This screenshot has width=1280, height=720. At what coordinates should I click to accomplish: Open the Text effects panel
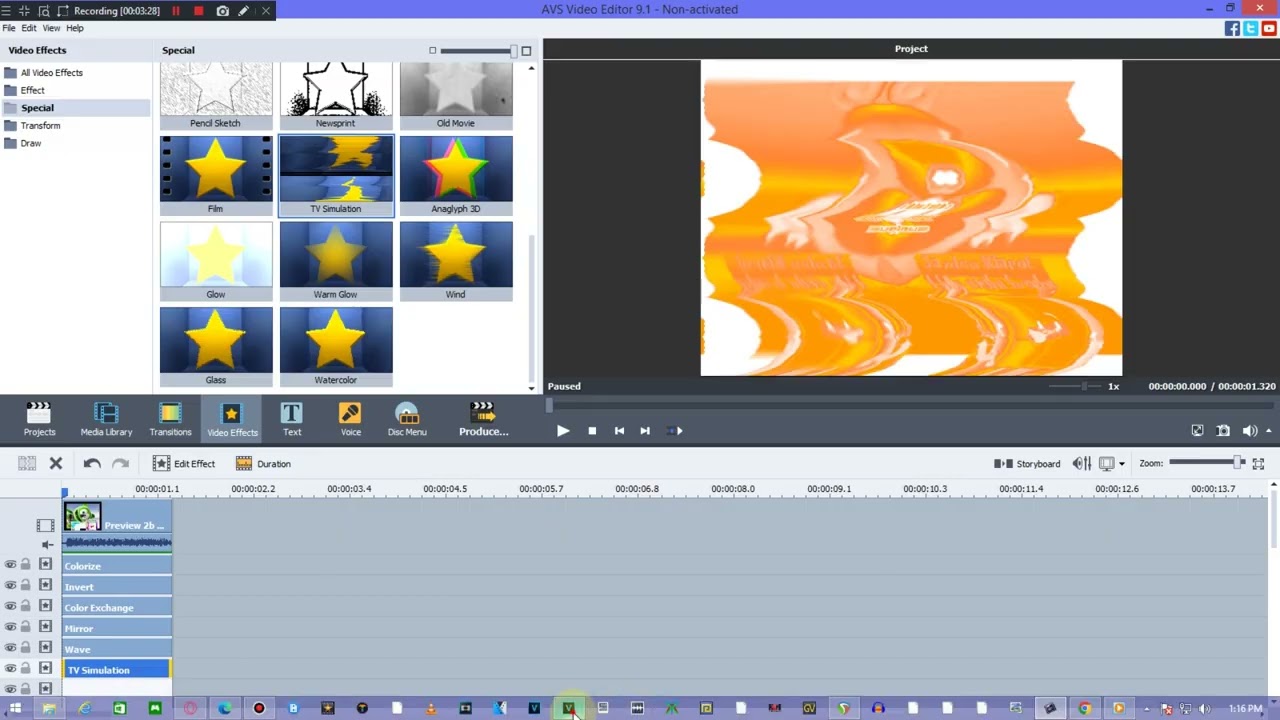point(291,420)
